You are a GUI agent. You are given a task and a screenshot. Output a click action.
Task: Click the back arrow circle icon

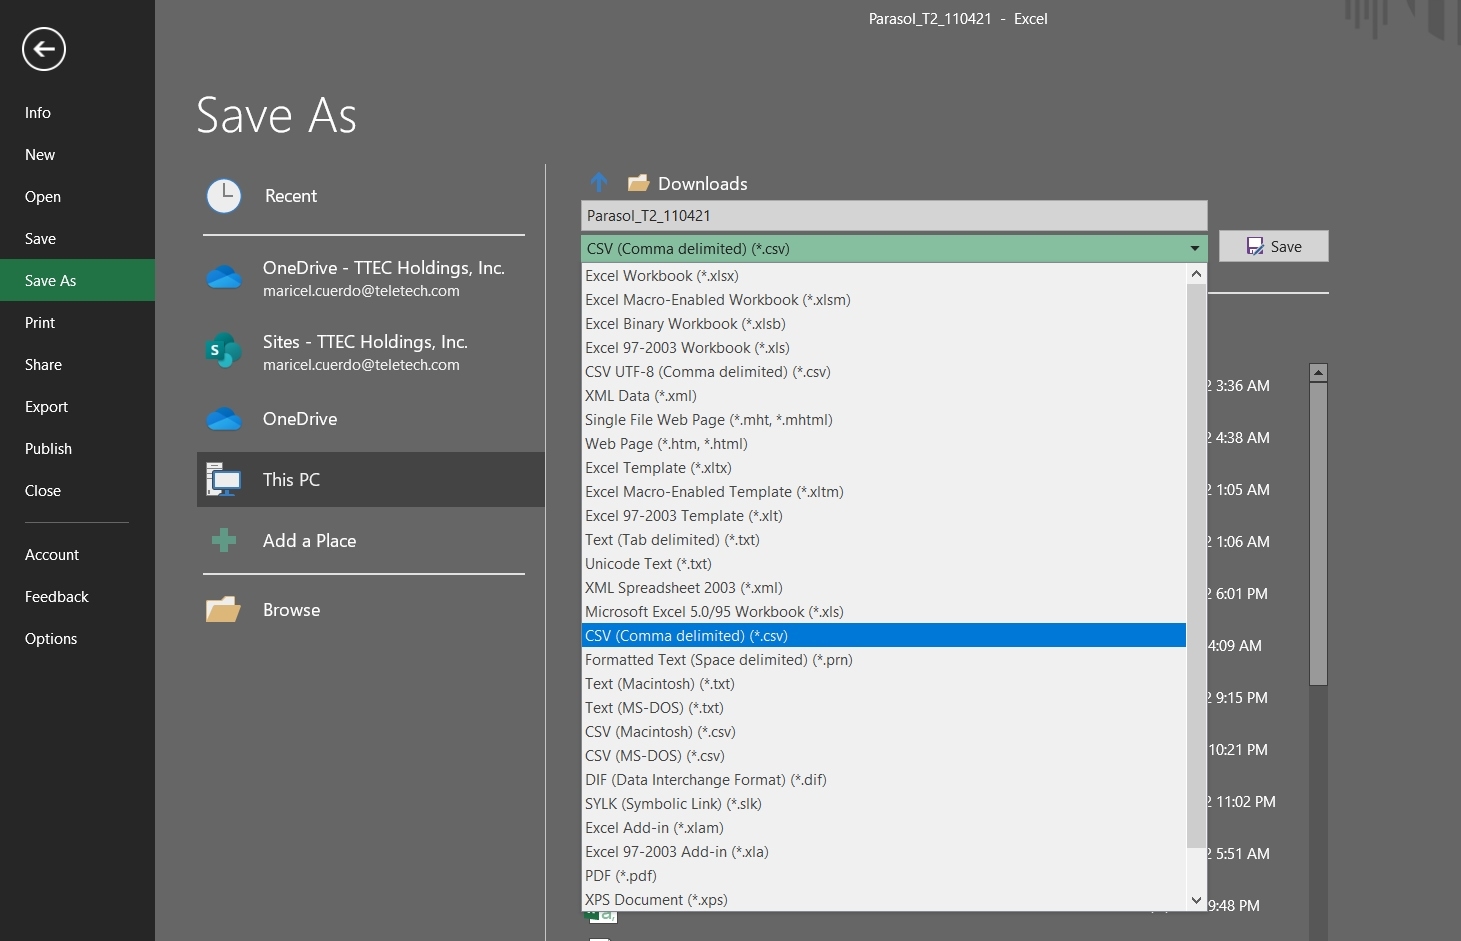point(44,49)
